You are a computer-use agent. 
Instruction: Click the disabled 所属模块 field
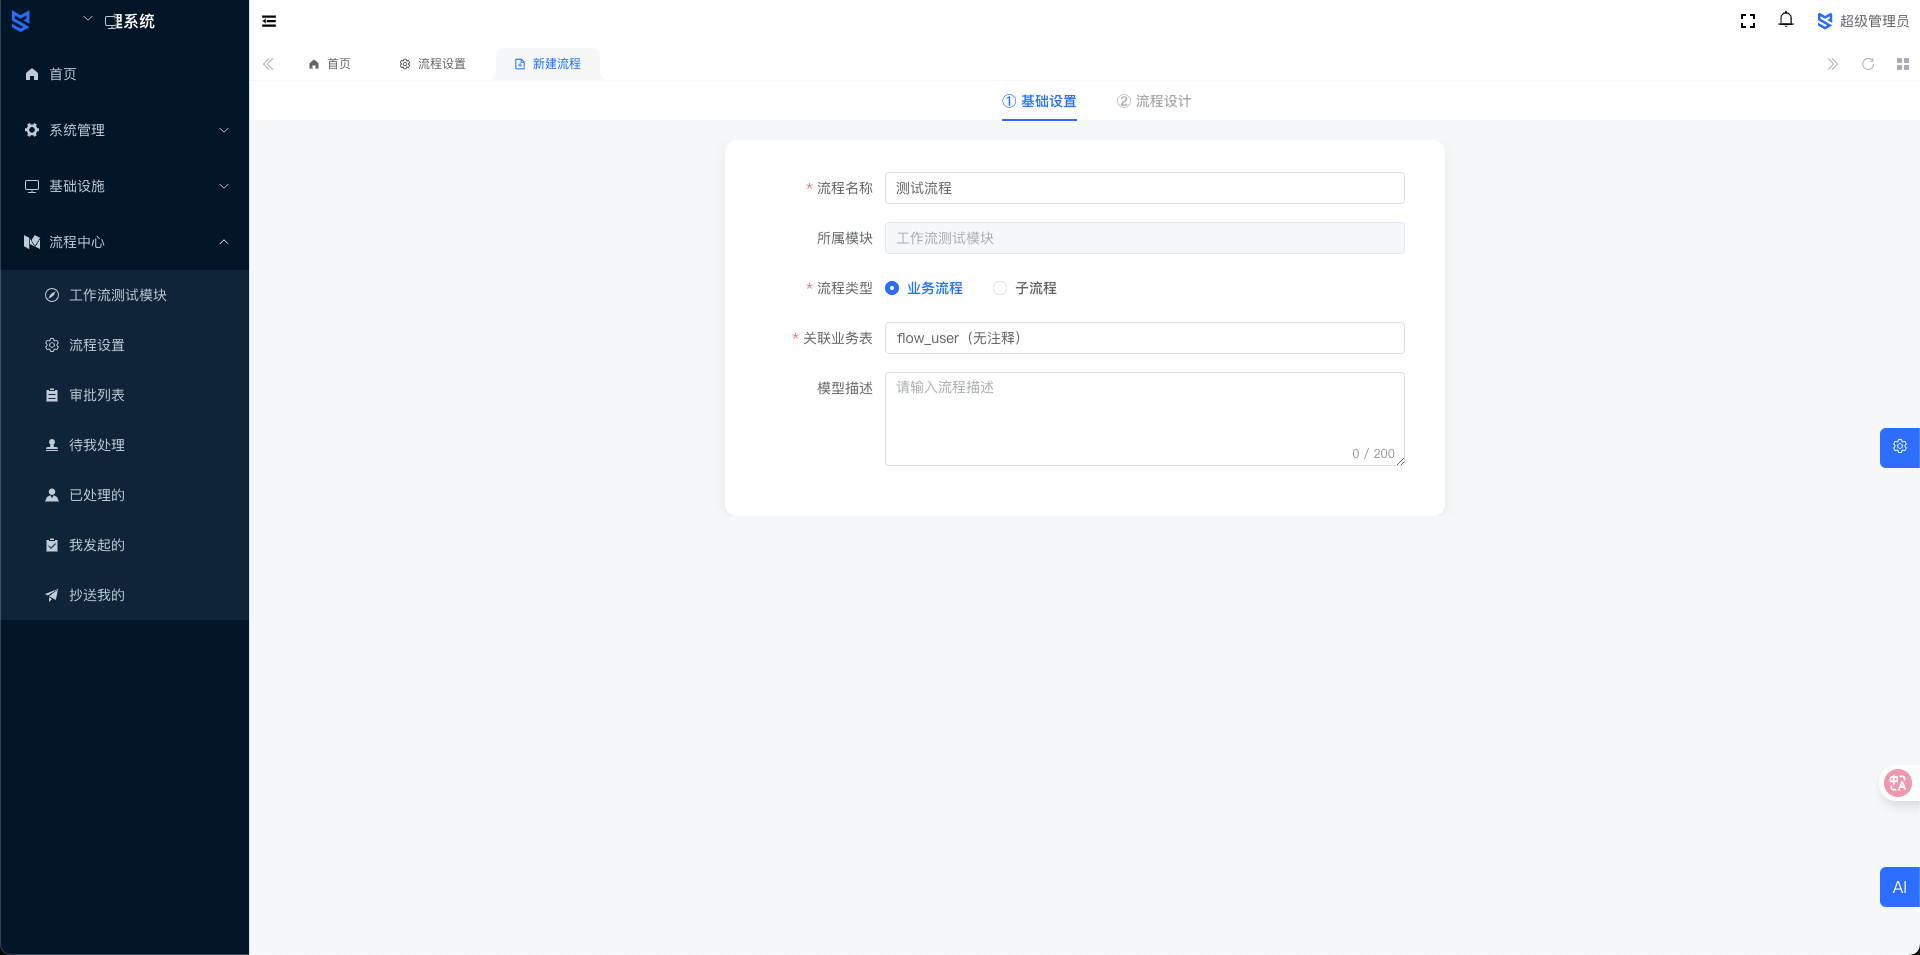coord(1144,238)
